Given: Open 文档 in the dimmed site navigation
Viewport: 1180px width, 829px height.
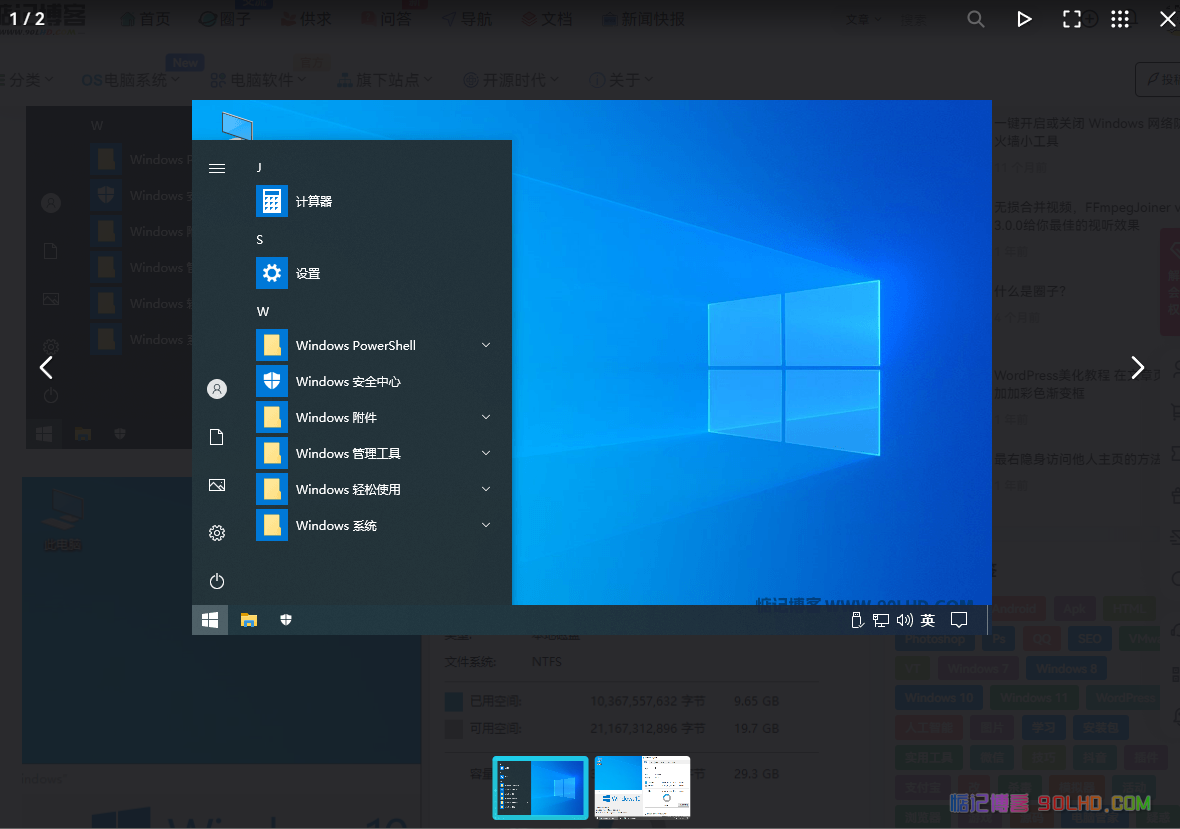Looking at the screenshot, I should pos(547,19).
